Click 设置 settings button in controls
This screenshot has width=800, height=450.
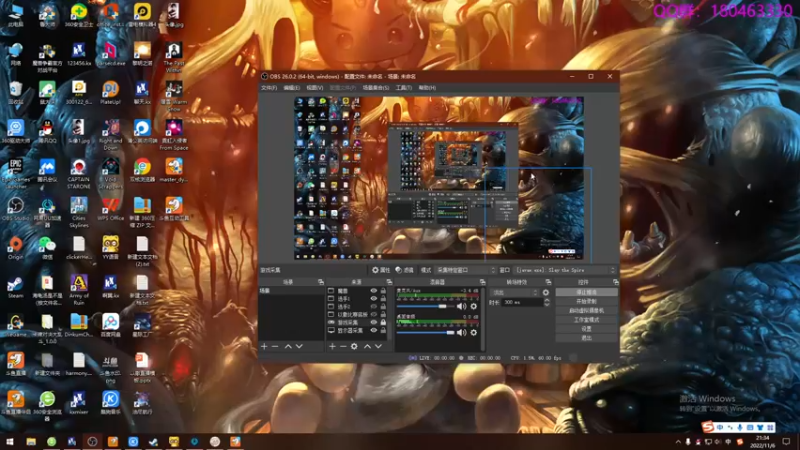point(586,329)
